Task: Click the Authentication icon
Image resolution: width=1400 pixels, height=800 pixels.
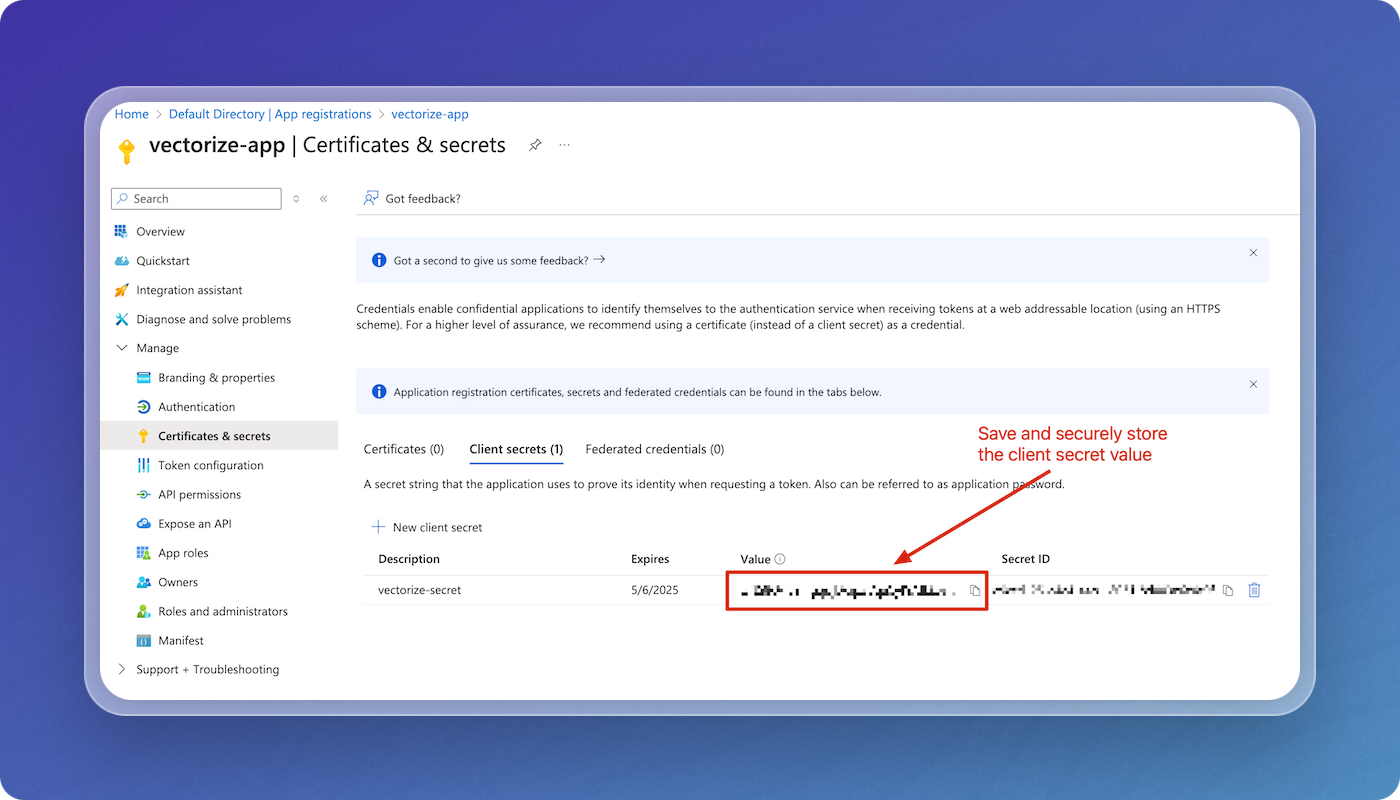Action: [x=143, y=407]
